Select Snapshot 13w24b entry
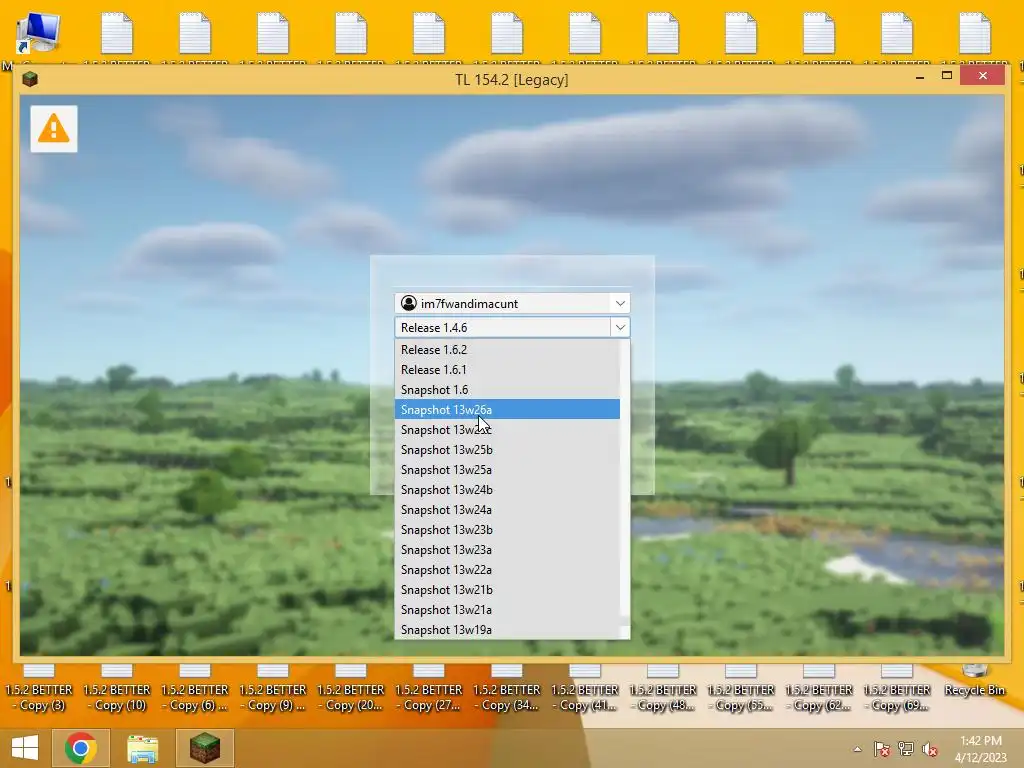Screen dimensions: 1024x768 pos(507,490)
